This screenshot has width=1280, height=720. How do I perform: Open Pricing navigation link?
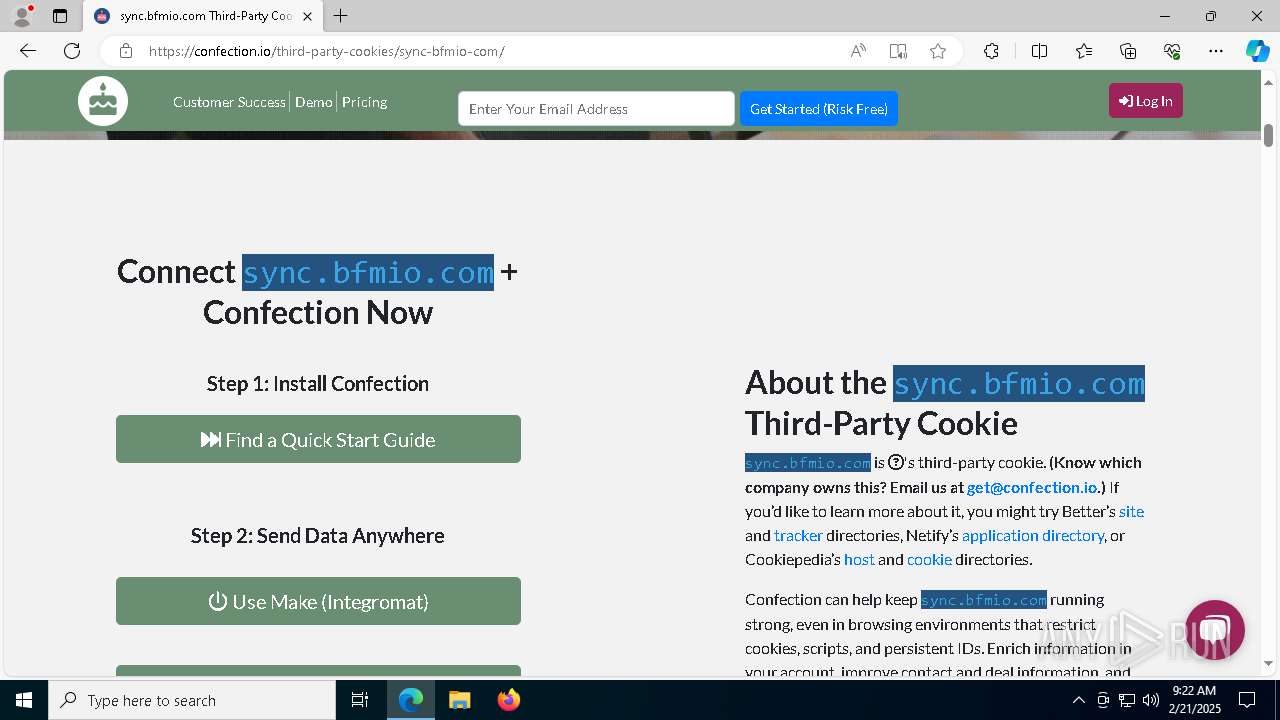coord(364,102)
